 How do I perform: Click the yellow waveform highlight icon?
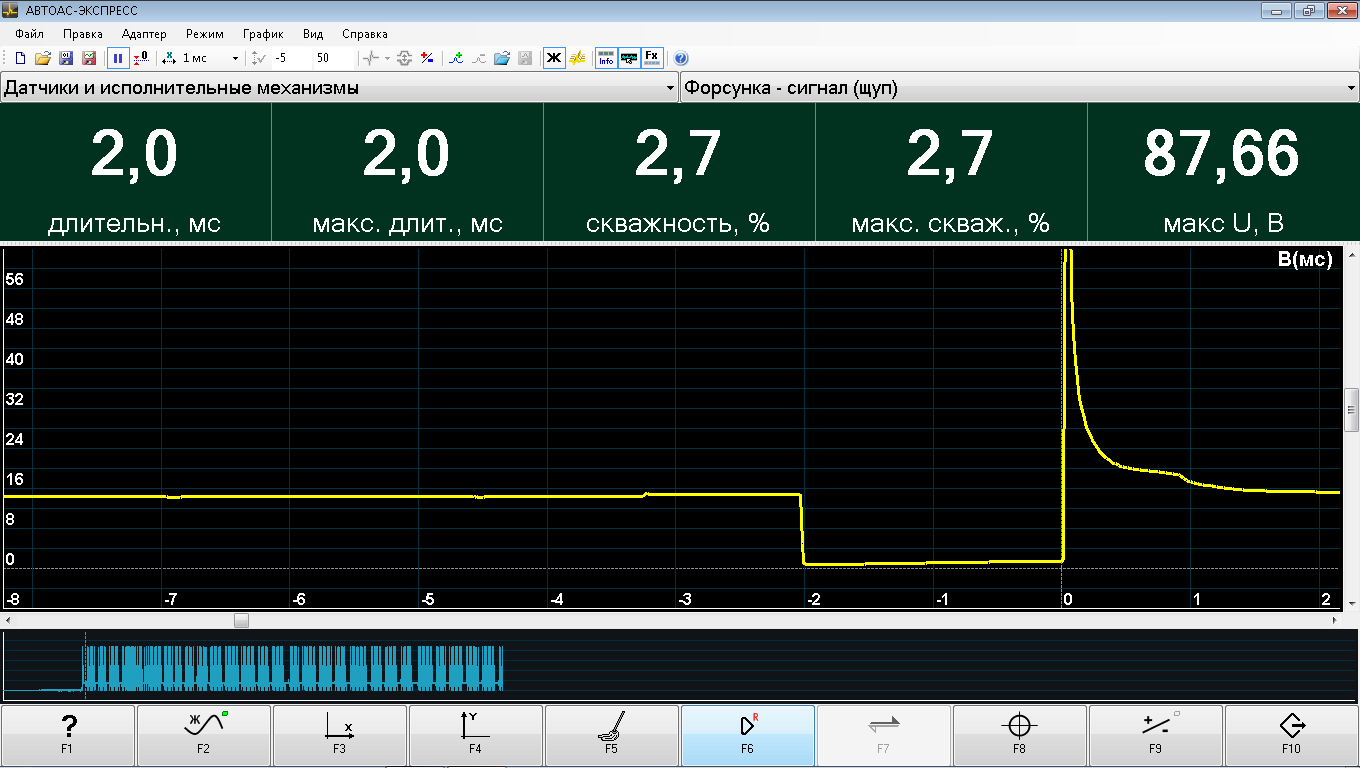577,58
